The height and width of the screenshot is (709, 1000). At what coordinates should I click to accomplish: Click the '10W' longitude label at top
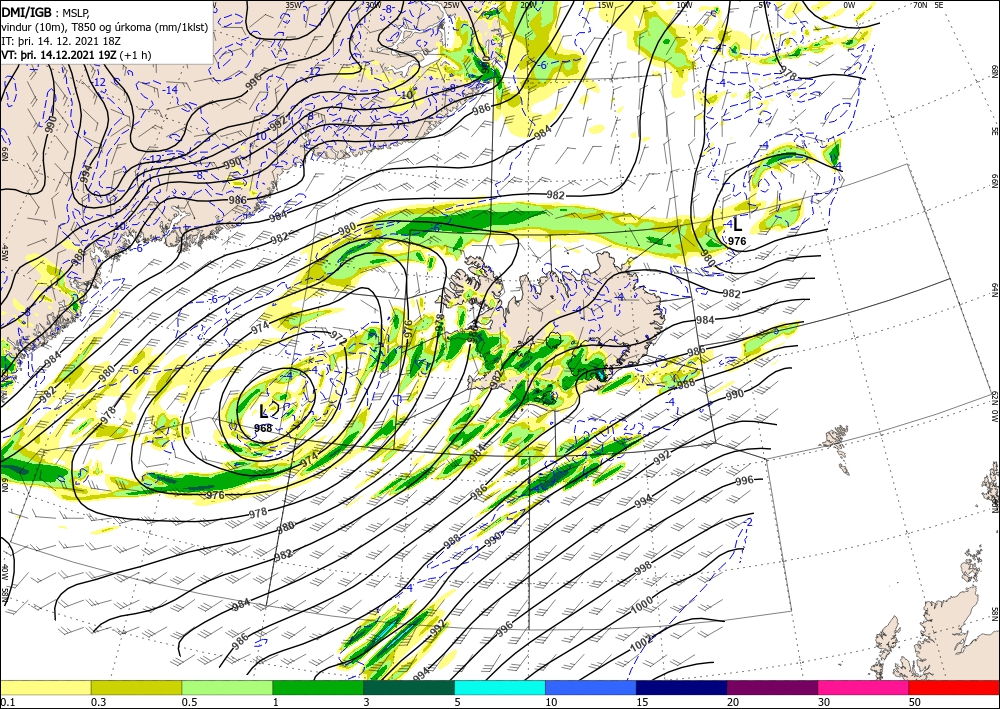tap(684, 5)
